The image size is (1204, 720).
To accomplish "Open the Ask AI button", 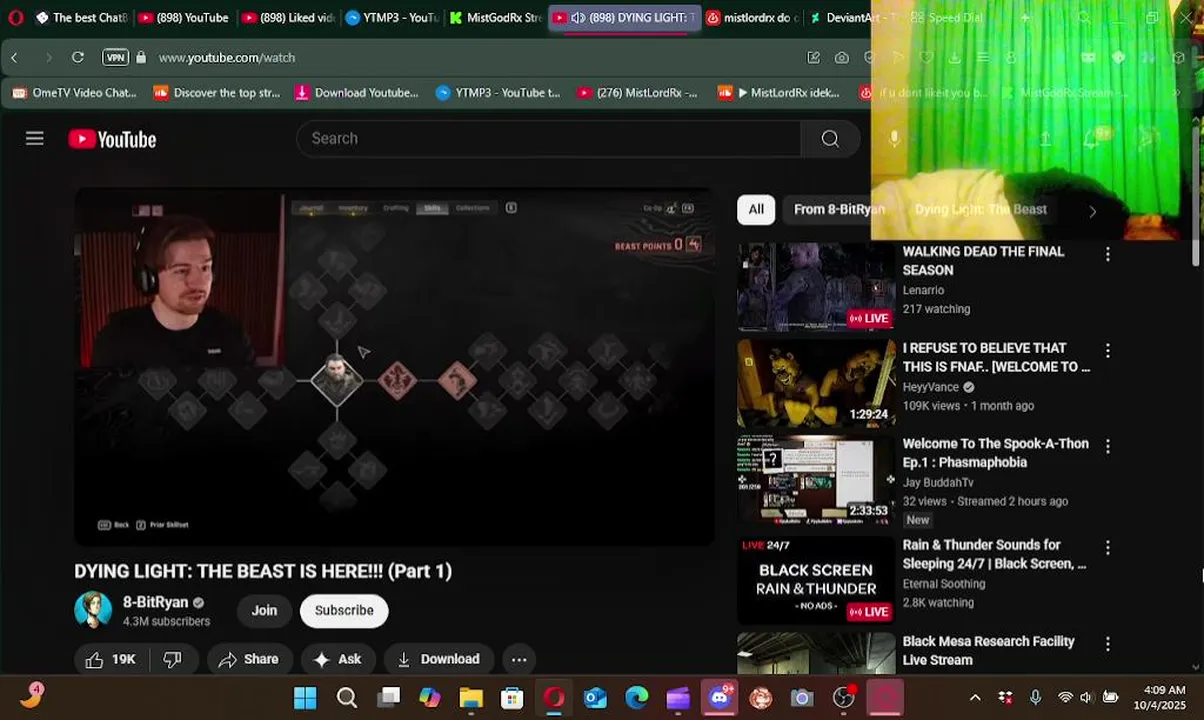I will pyautogui.click(x=338, y=659).
